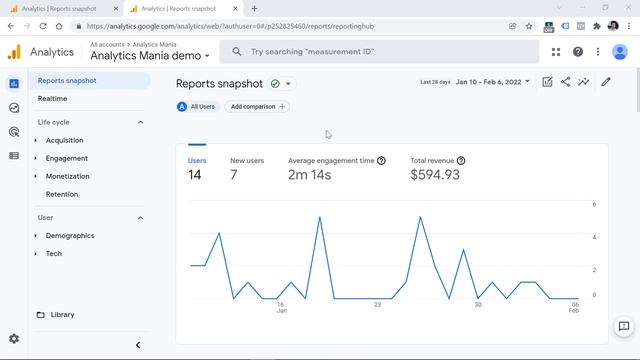Click the Edit comparisons chart icon
Viewport: 640px width, 360px height.
tap(547, 82)
